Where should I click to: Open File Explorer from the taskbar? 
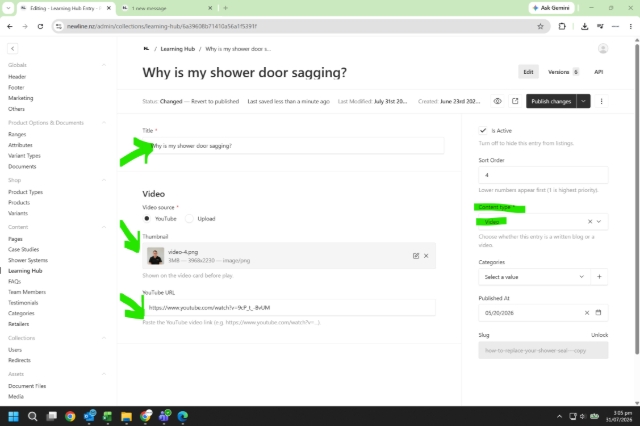tap(127, 416)
